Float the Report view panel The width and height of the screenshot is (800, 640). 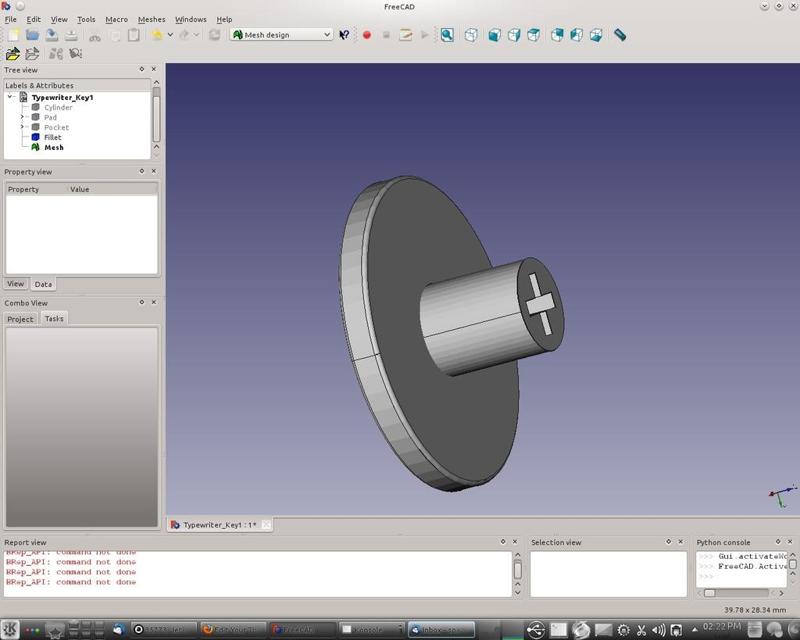tap(501, 542)
